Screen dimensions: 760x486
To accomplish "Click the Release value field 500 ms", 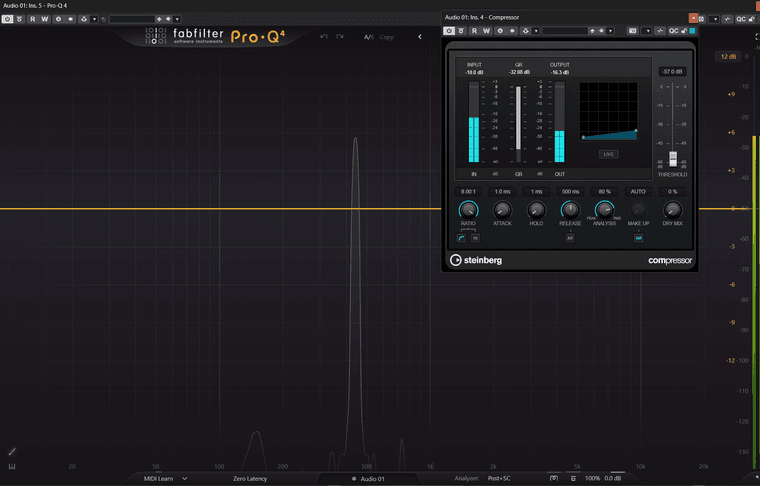I will coord(570,192).
